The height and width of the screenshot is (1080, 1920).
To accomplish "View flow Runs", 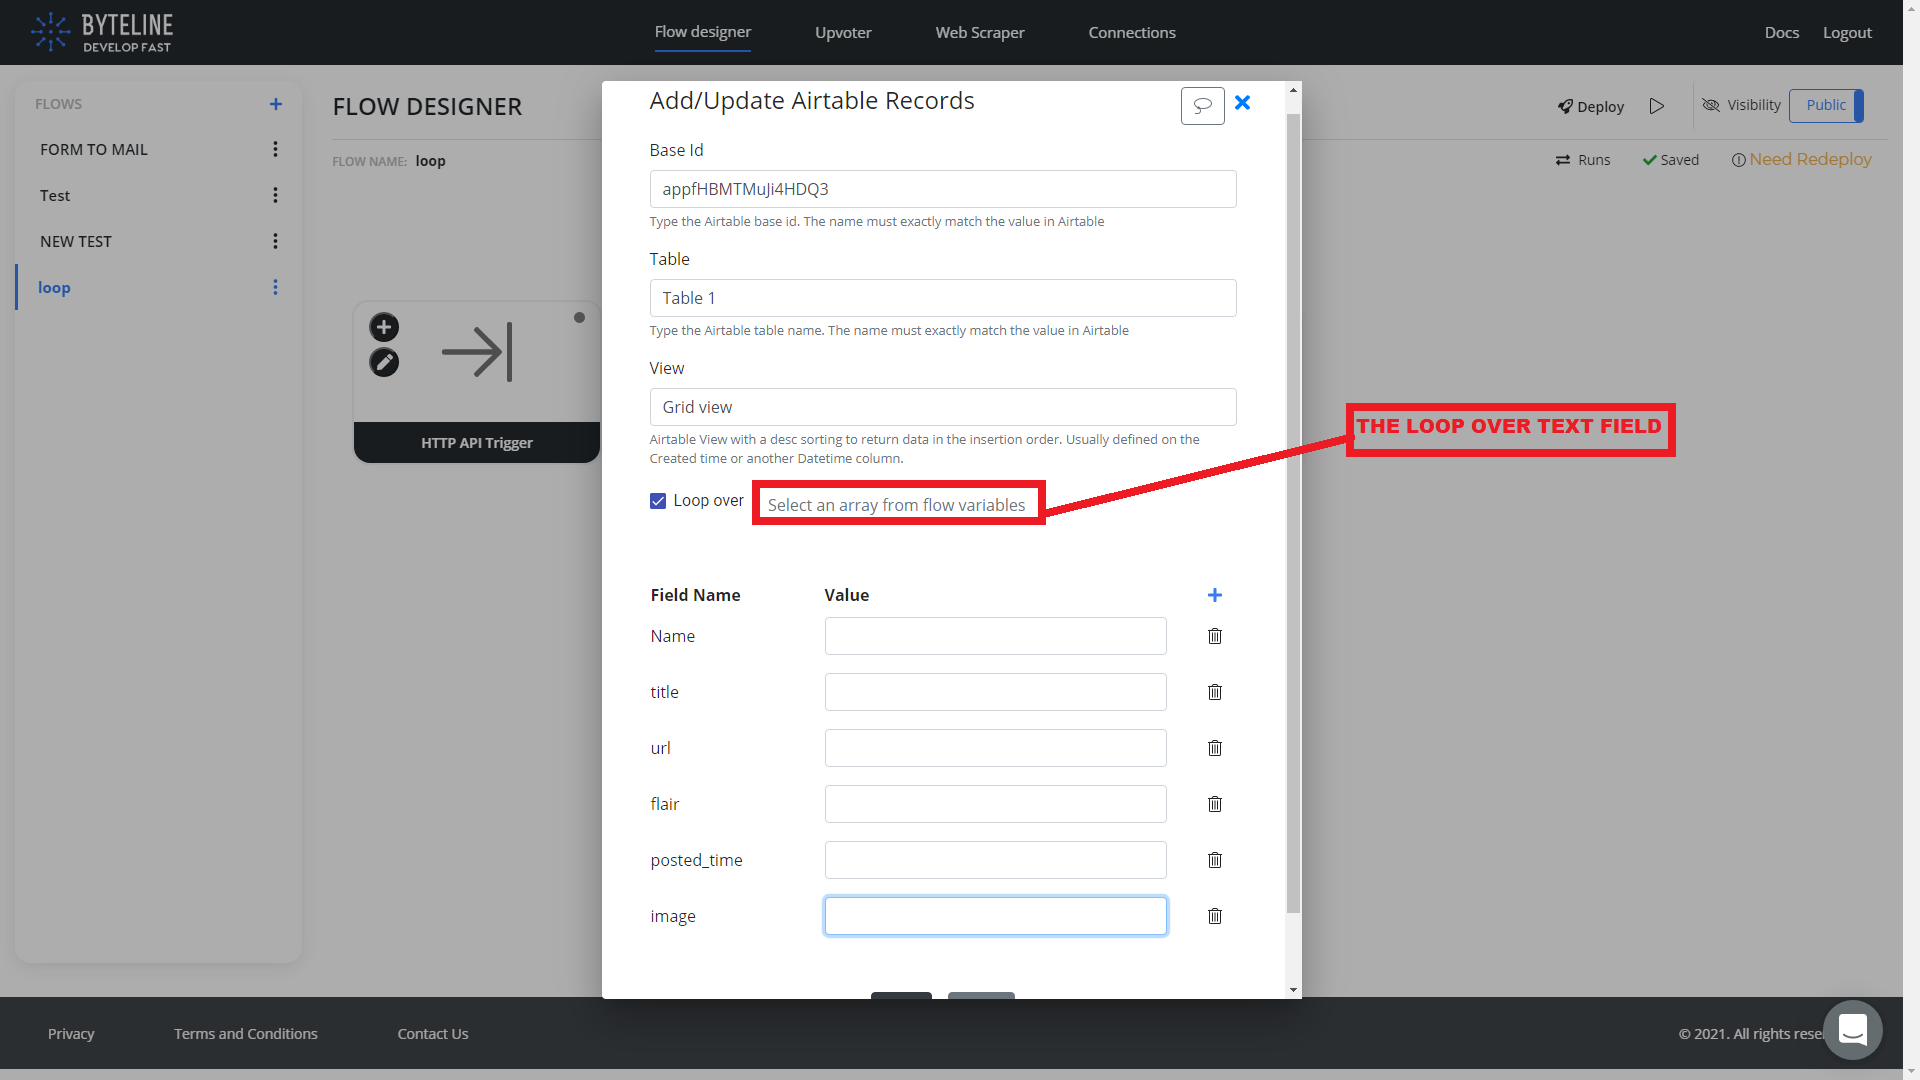I will (1583, 160).
